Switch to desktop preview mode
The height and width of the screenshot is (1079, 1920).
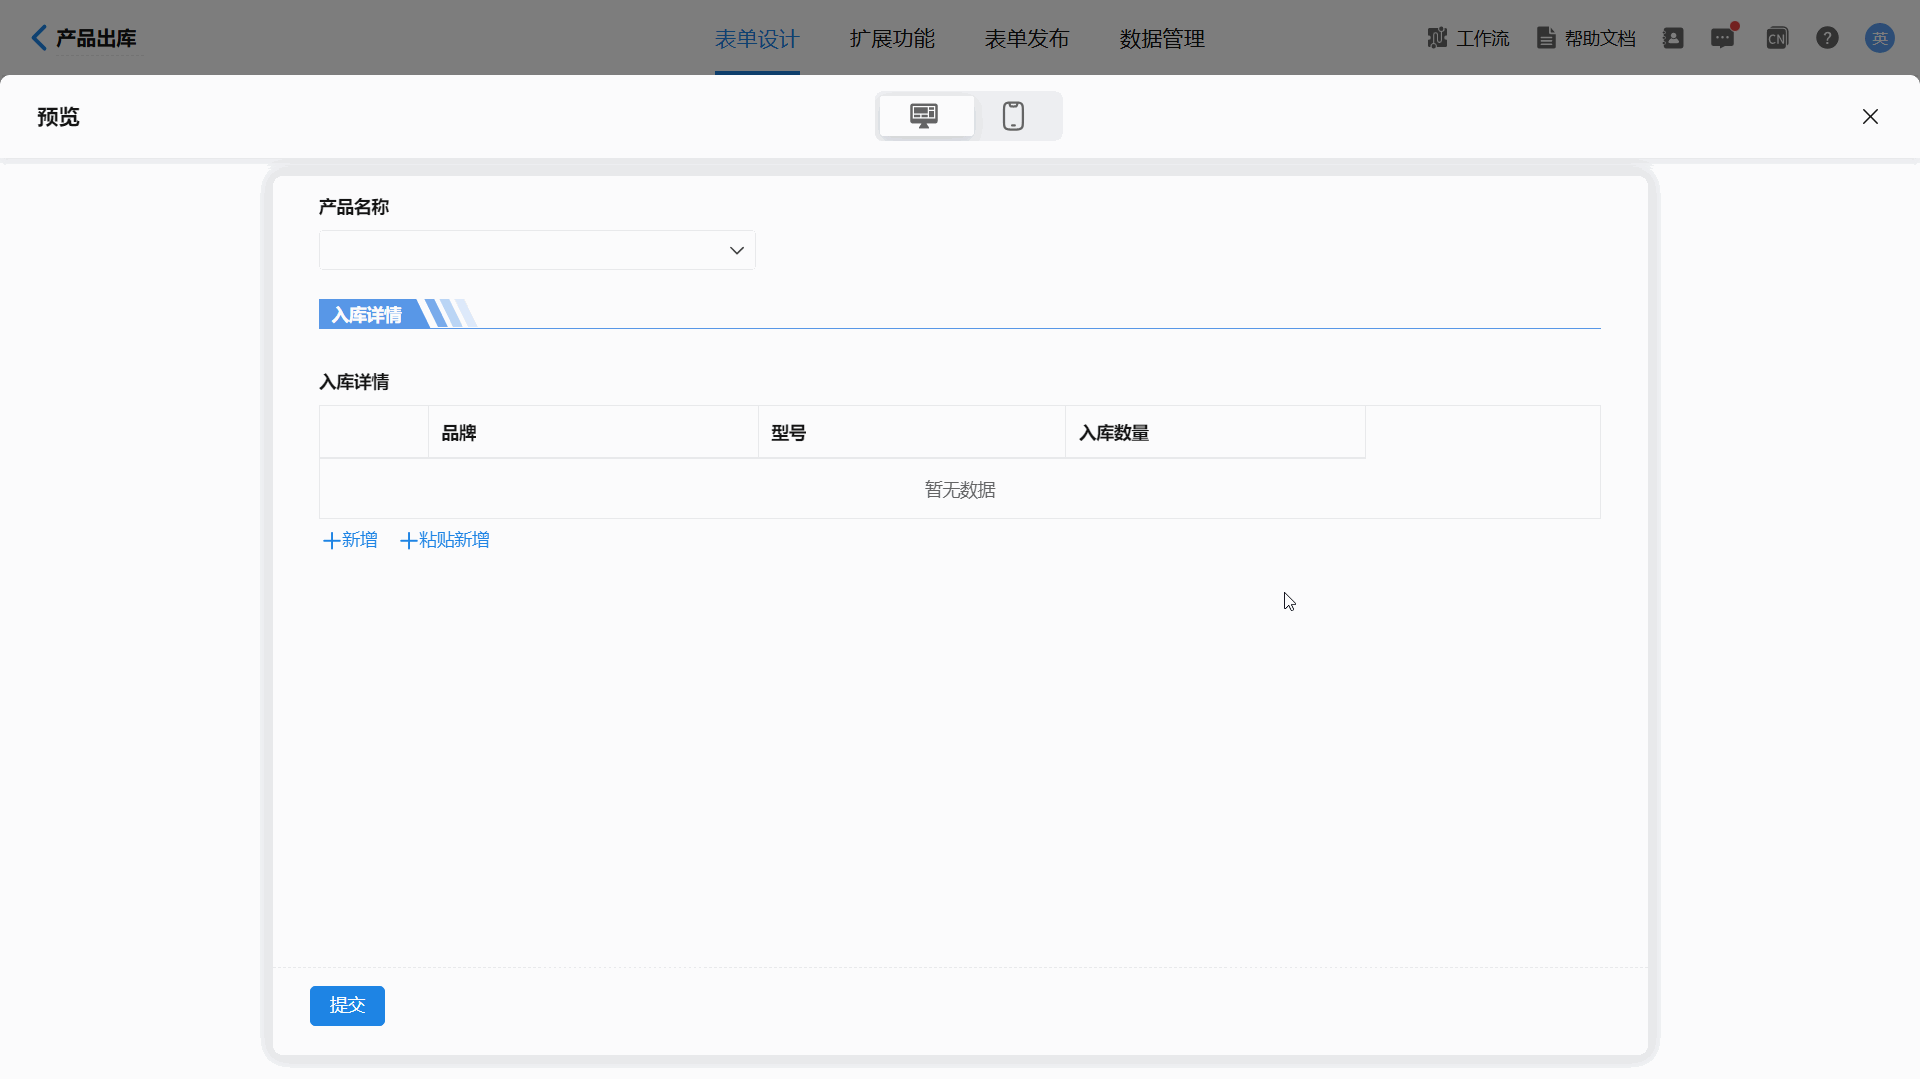coord(925,116)
